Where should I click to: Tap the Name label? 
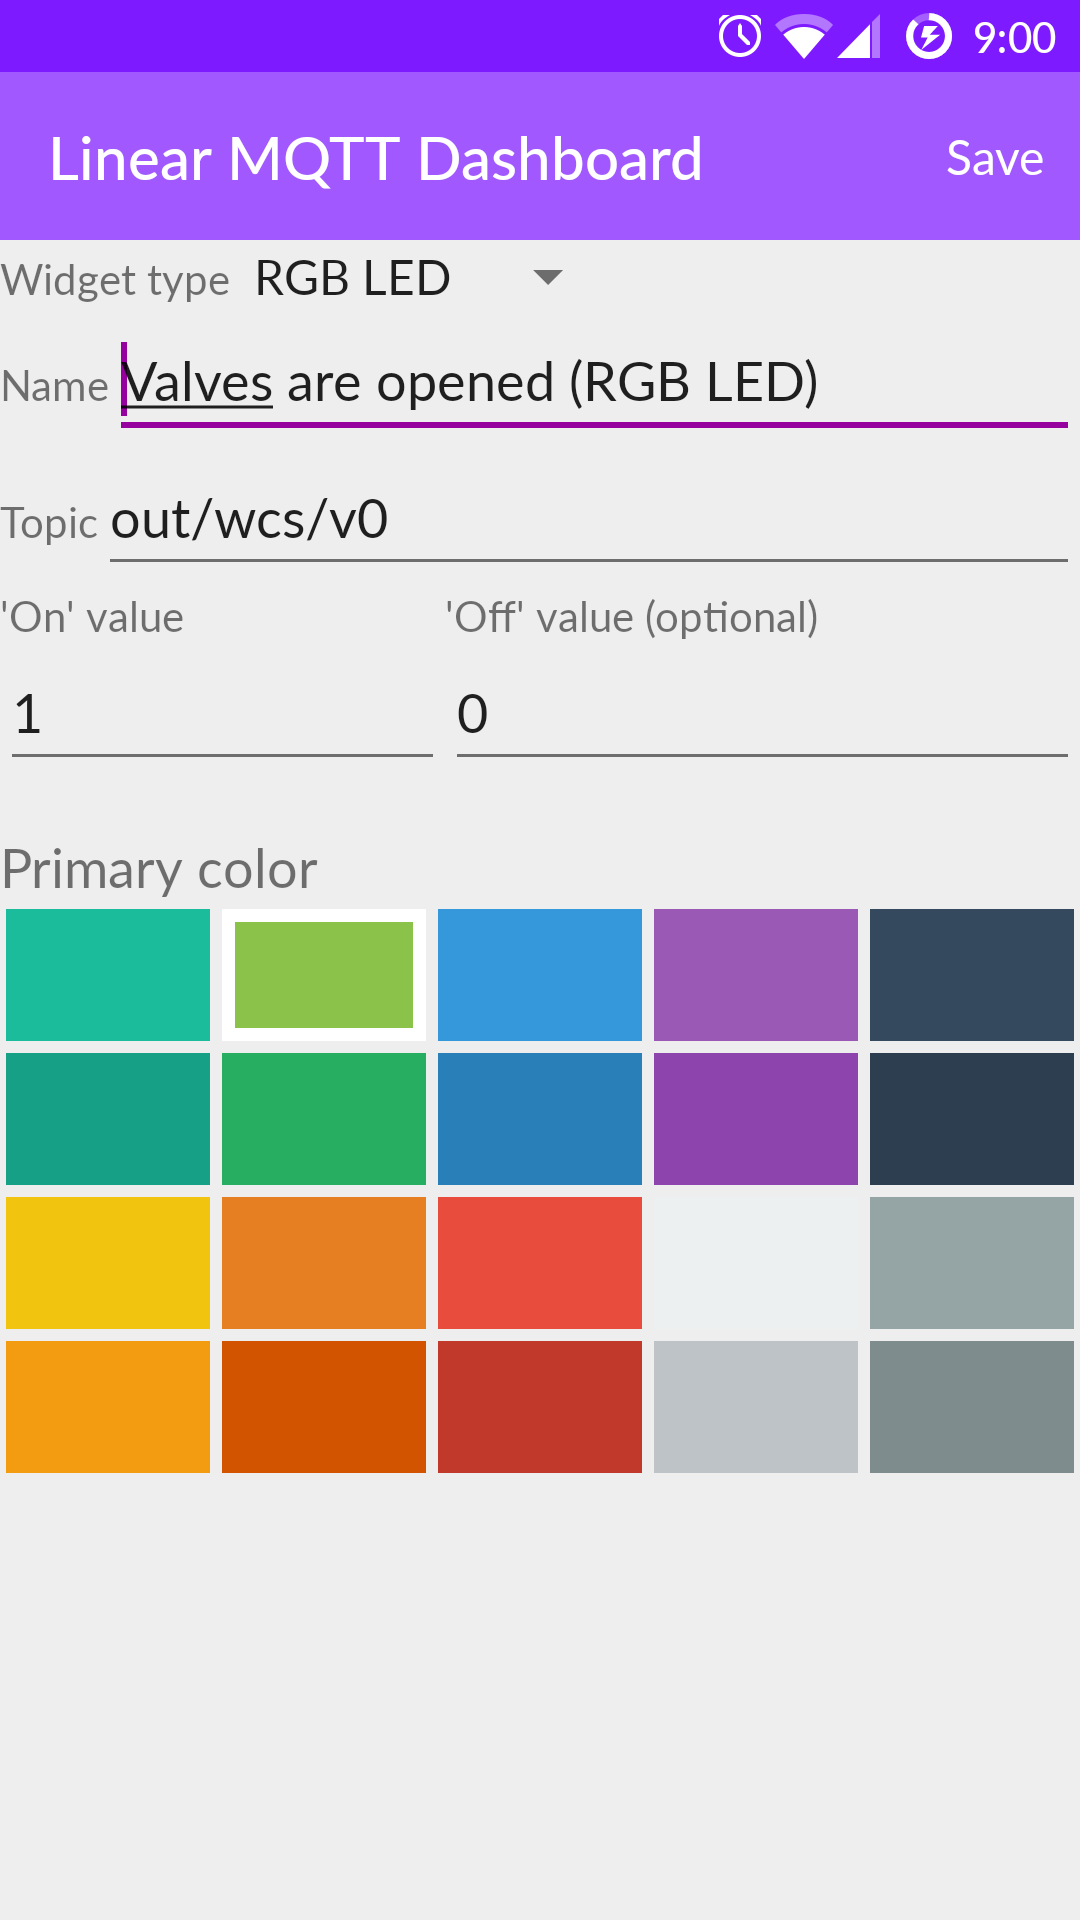[x=55, y=386]
